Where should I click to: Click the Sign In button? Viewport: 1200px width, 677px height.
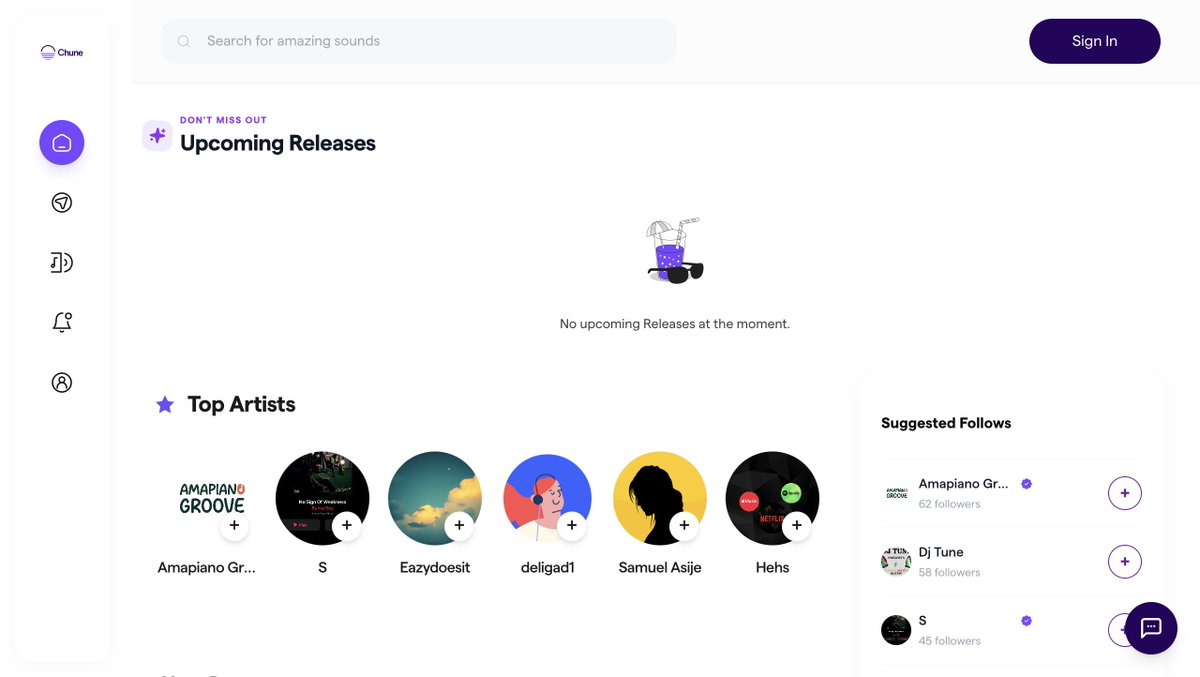(1095, 41)
